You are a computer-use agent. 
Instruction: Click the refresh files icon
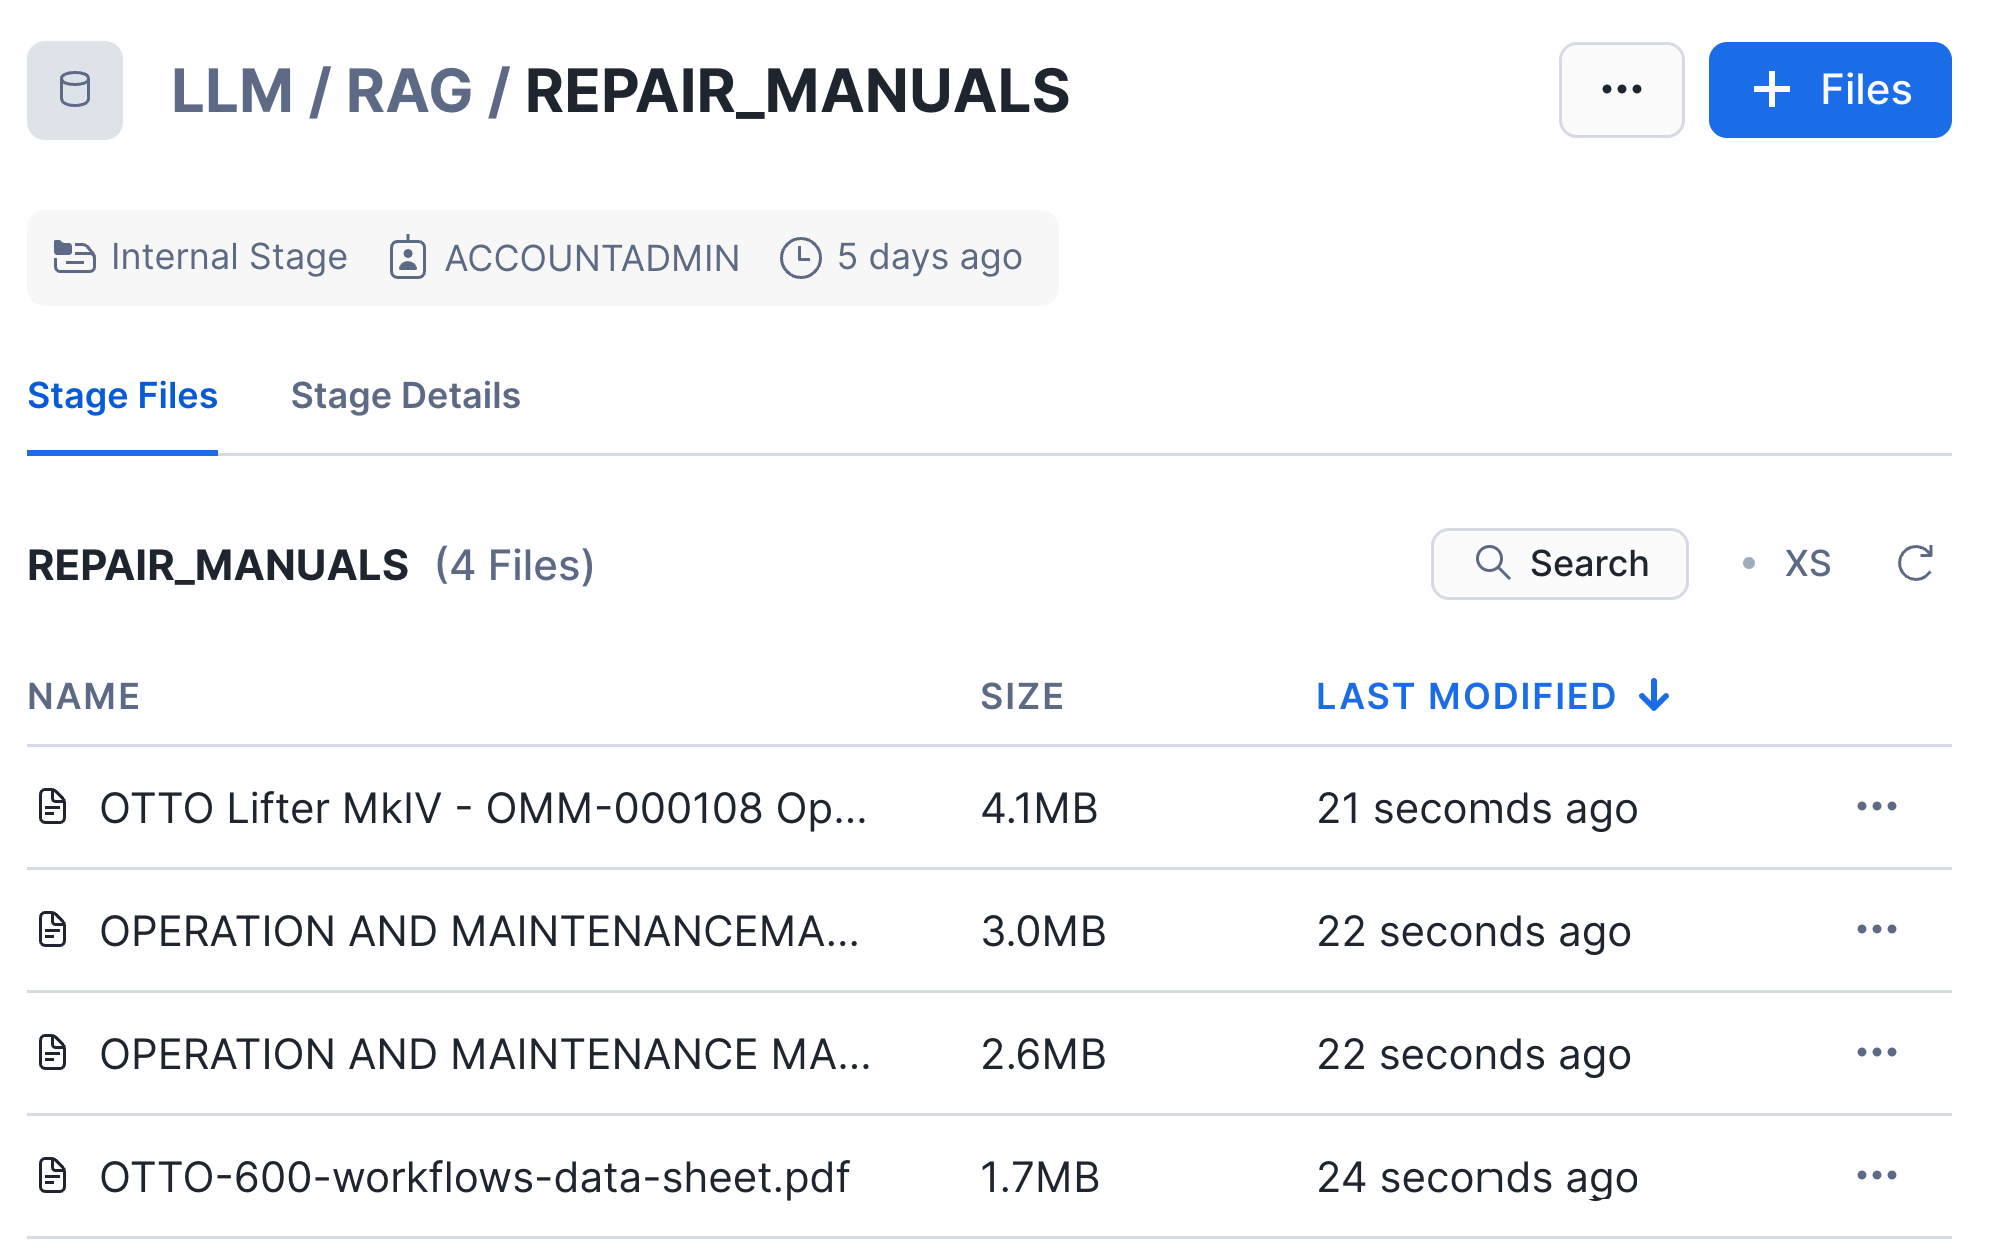pyautogui.click(x=1914, y=563)
